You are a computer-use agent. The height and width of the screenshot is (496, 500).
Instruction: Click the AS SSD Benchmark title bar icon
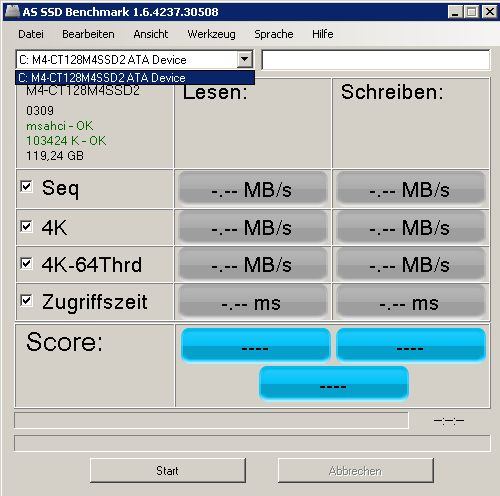coord(13,11)
